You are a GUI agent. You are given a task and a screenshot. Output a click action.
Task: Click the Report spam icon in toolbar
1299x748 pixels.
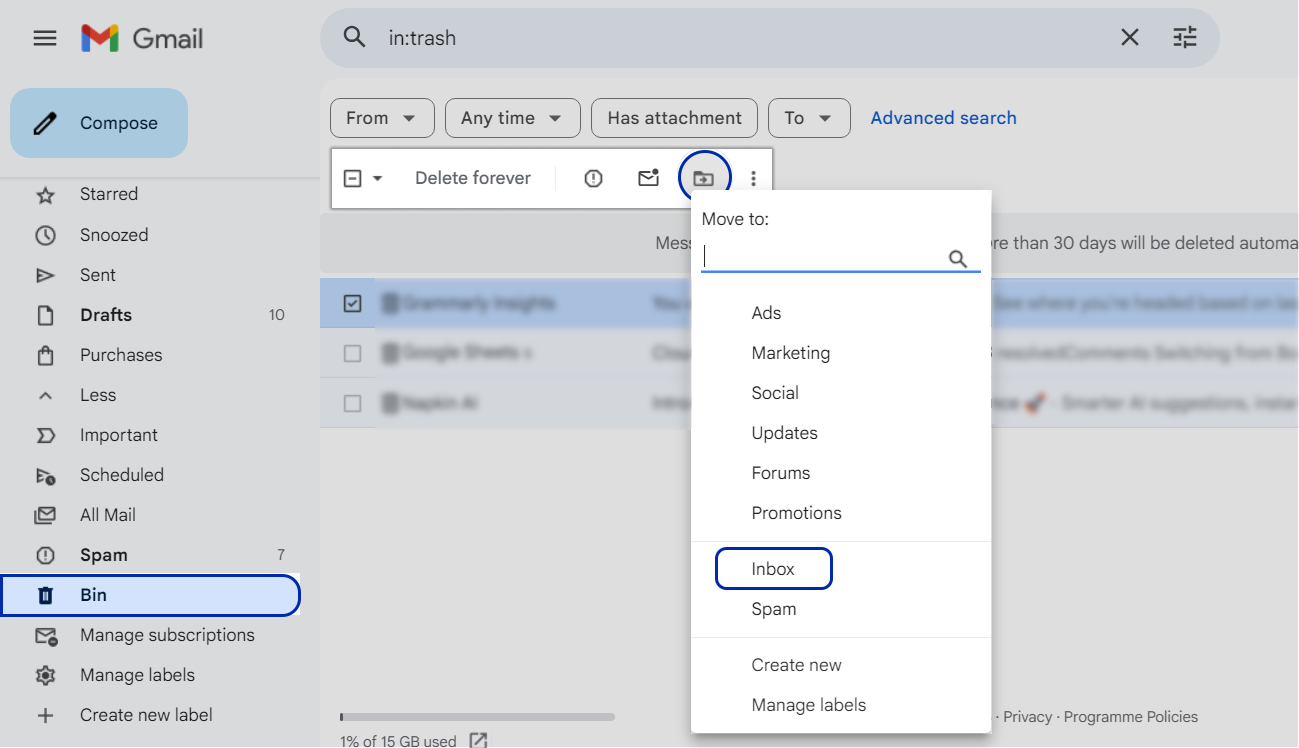(592, 177)
